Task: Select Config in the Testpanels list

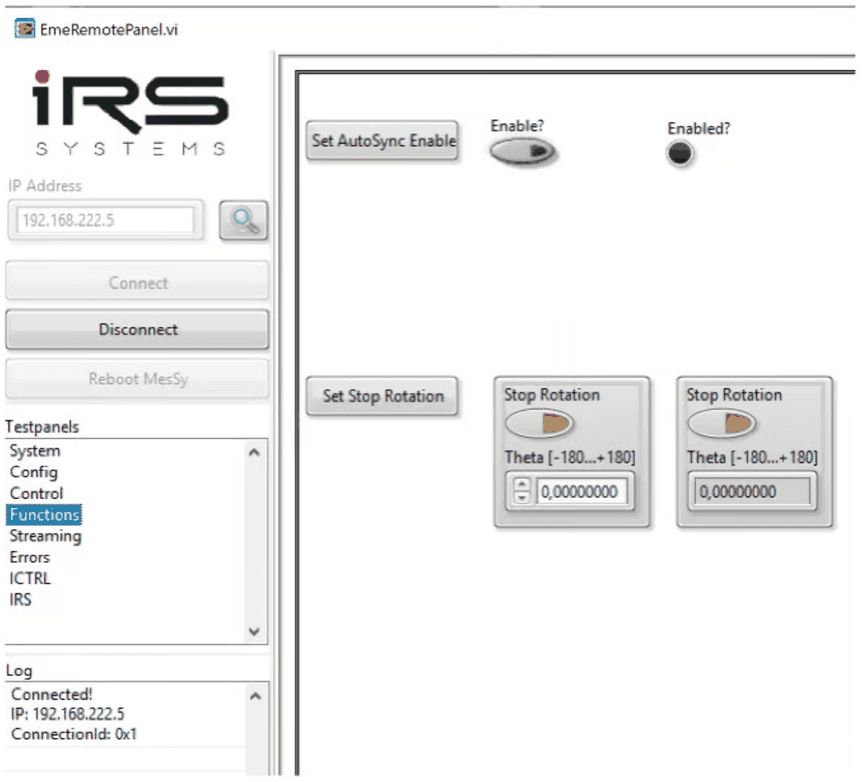Action: pos(34,472)
